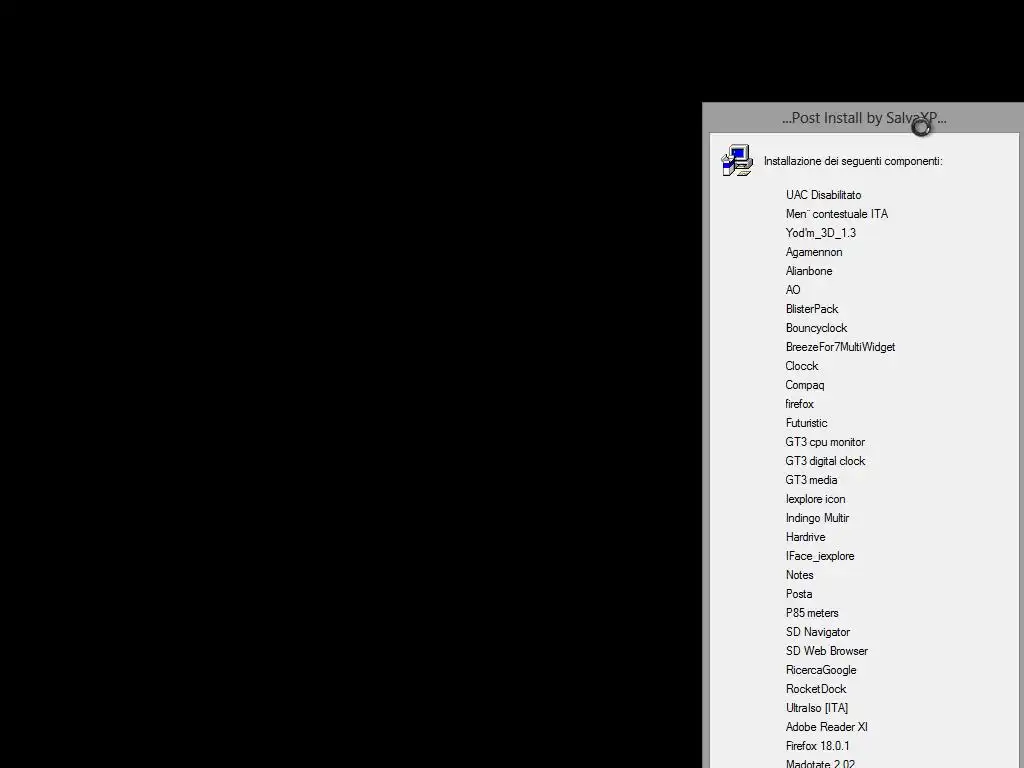Select the 'Hardrive' component
Viewport: 1024px width, 768px height.
tap(805, 537)
